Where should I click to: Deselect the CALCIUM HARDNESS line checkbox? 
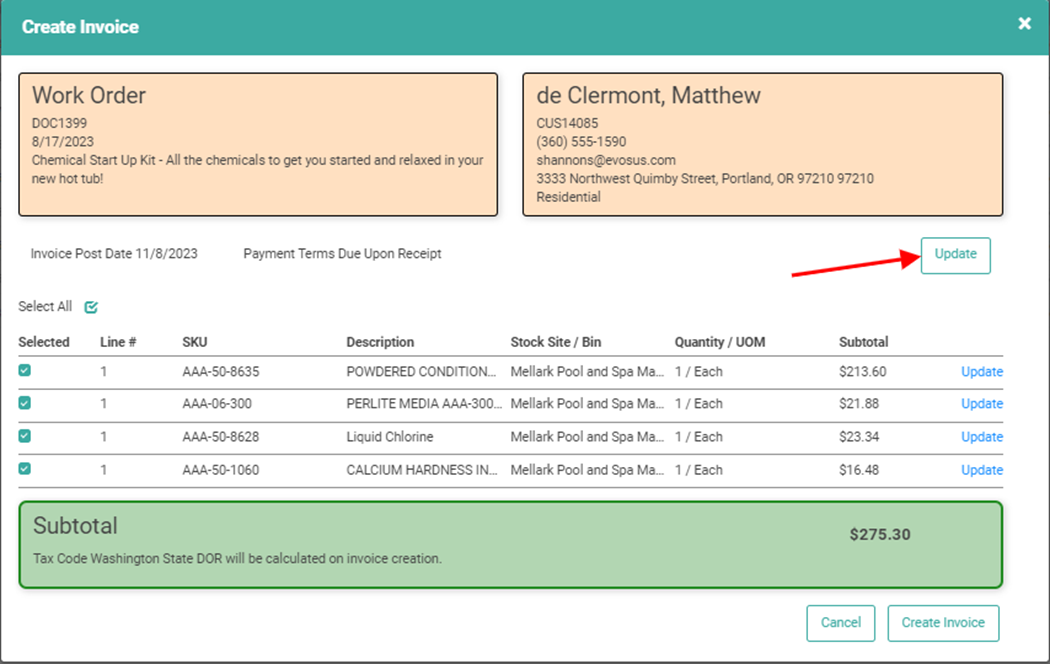(x=25, y=469)
